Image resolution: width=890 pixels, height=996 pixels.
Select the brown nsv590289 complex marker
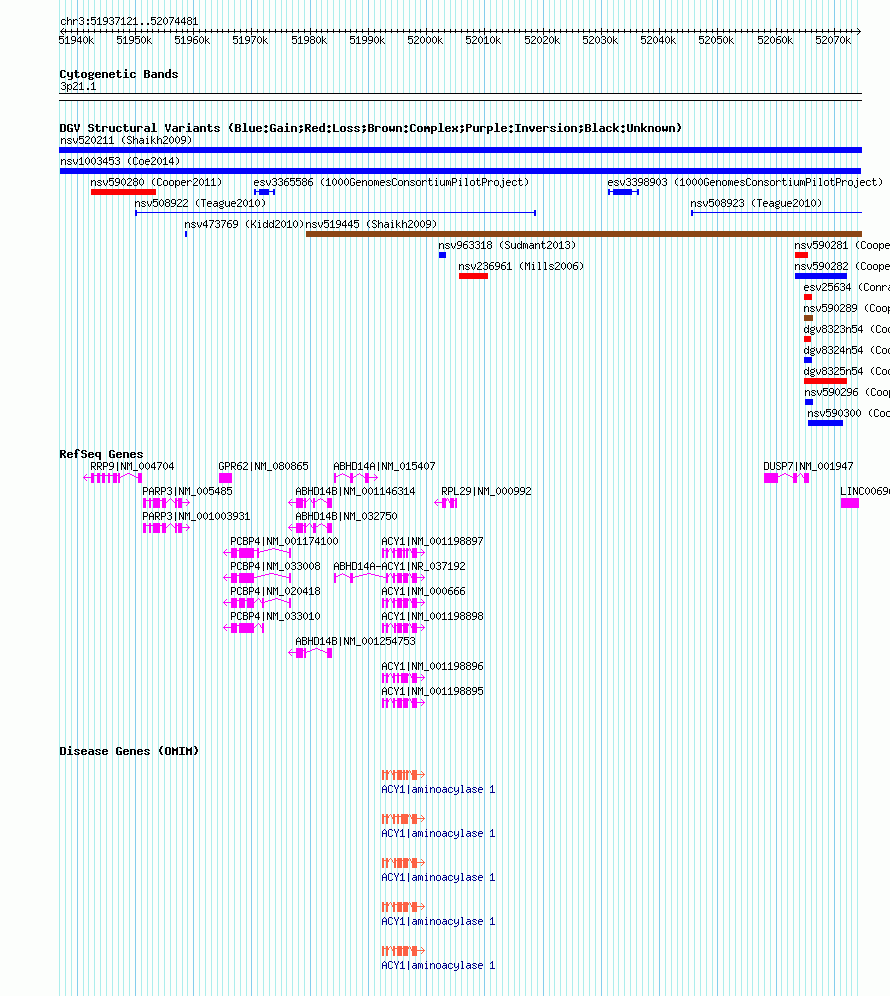tap(808, 318)
